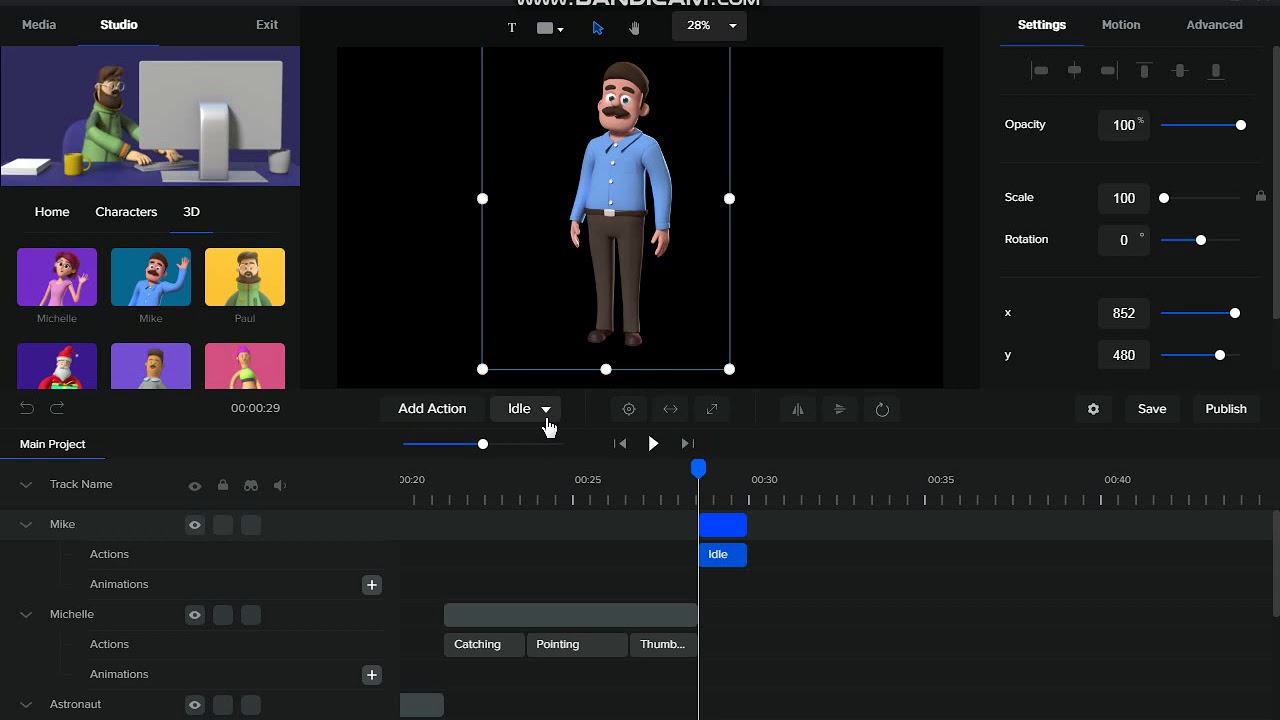This screenshot has height=720, width=1280.
Task: Click the fit-width double arrow icon
Action: click(671, 409)
